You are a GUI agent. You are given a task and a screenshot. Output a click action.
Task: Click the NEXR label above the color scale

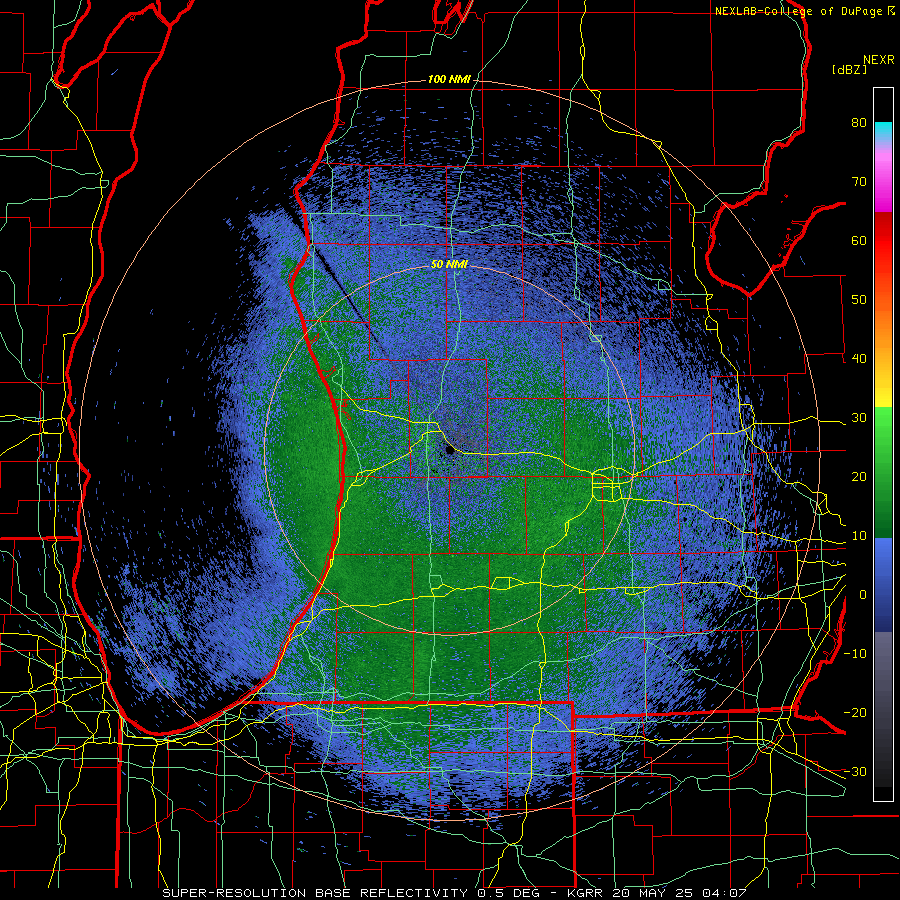(x=878, y=59)
